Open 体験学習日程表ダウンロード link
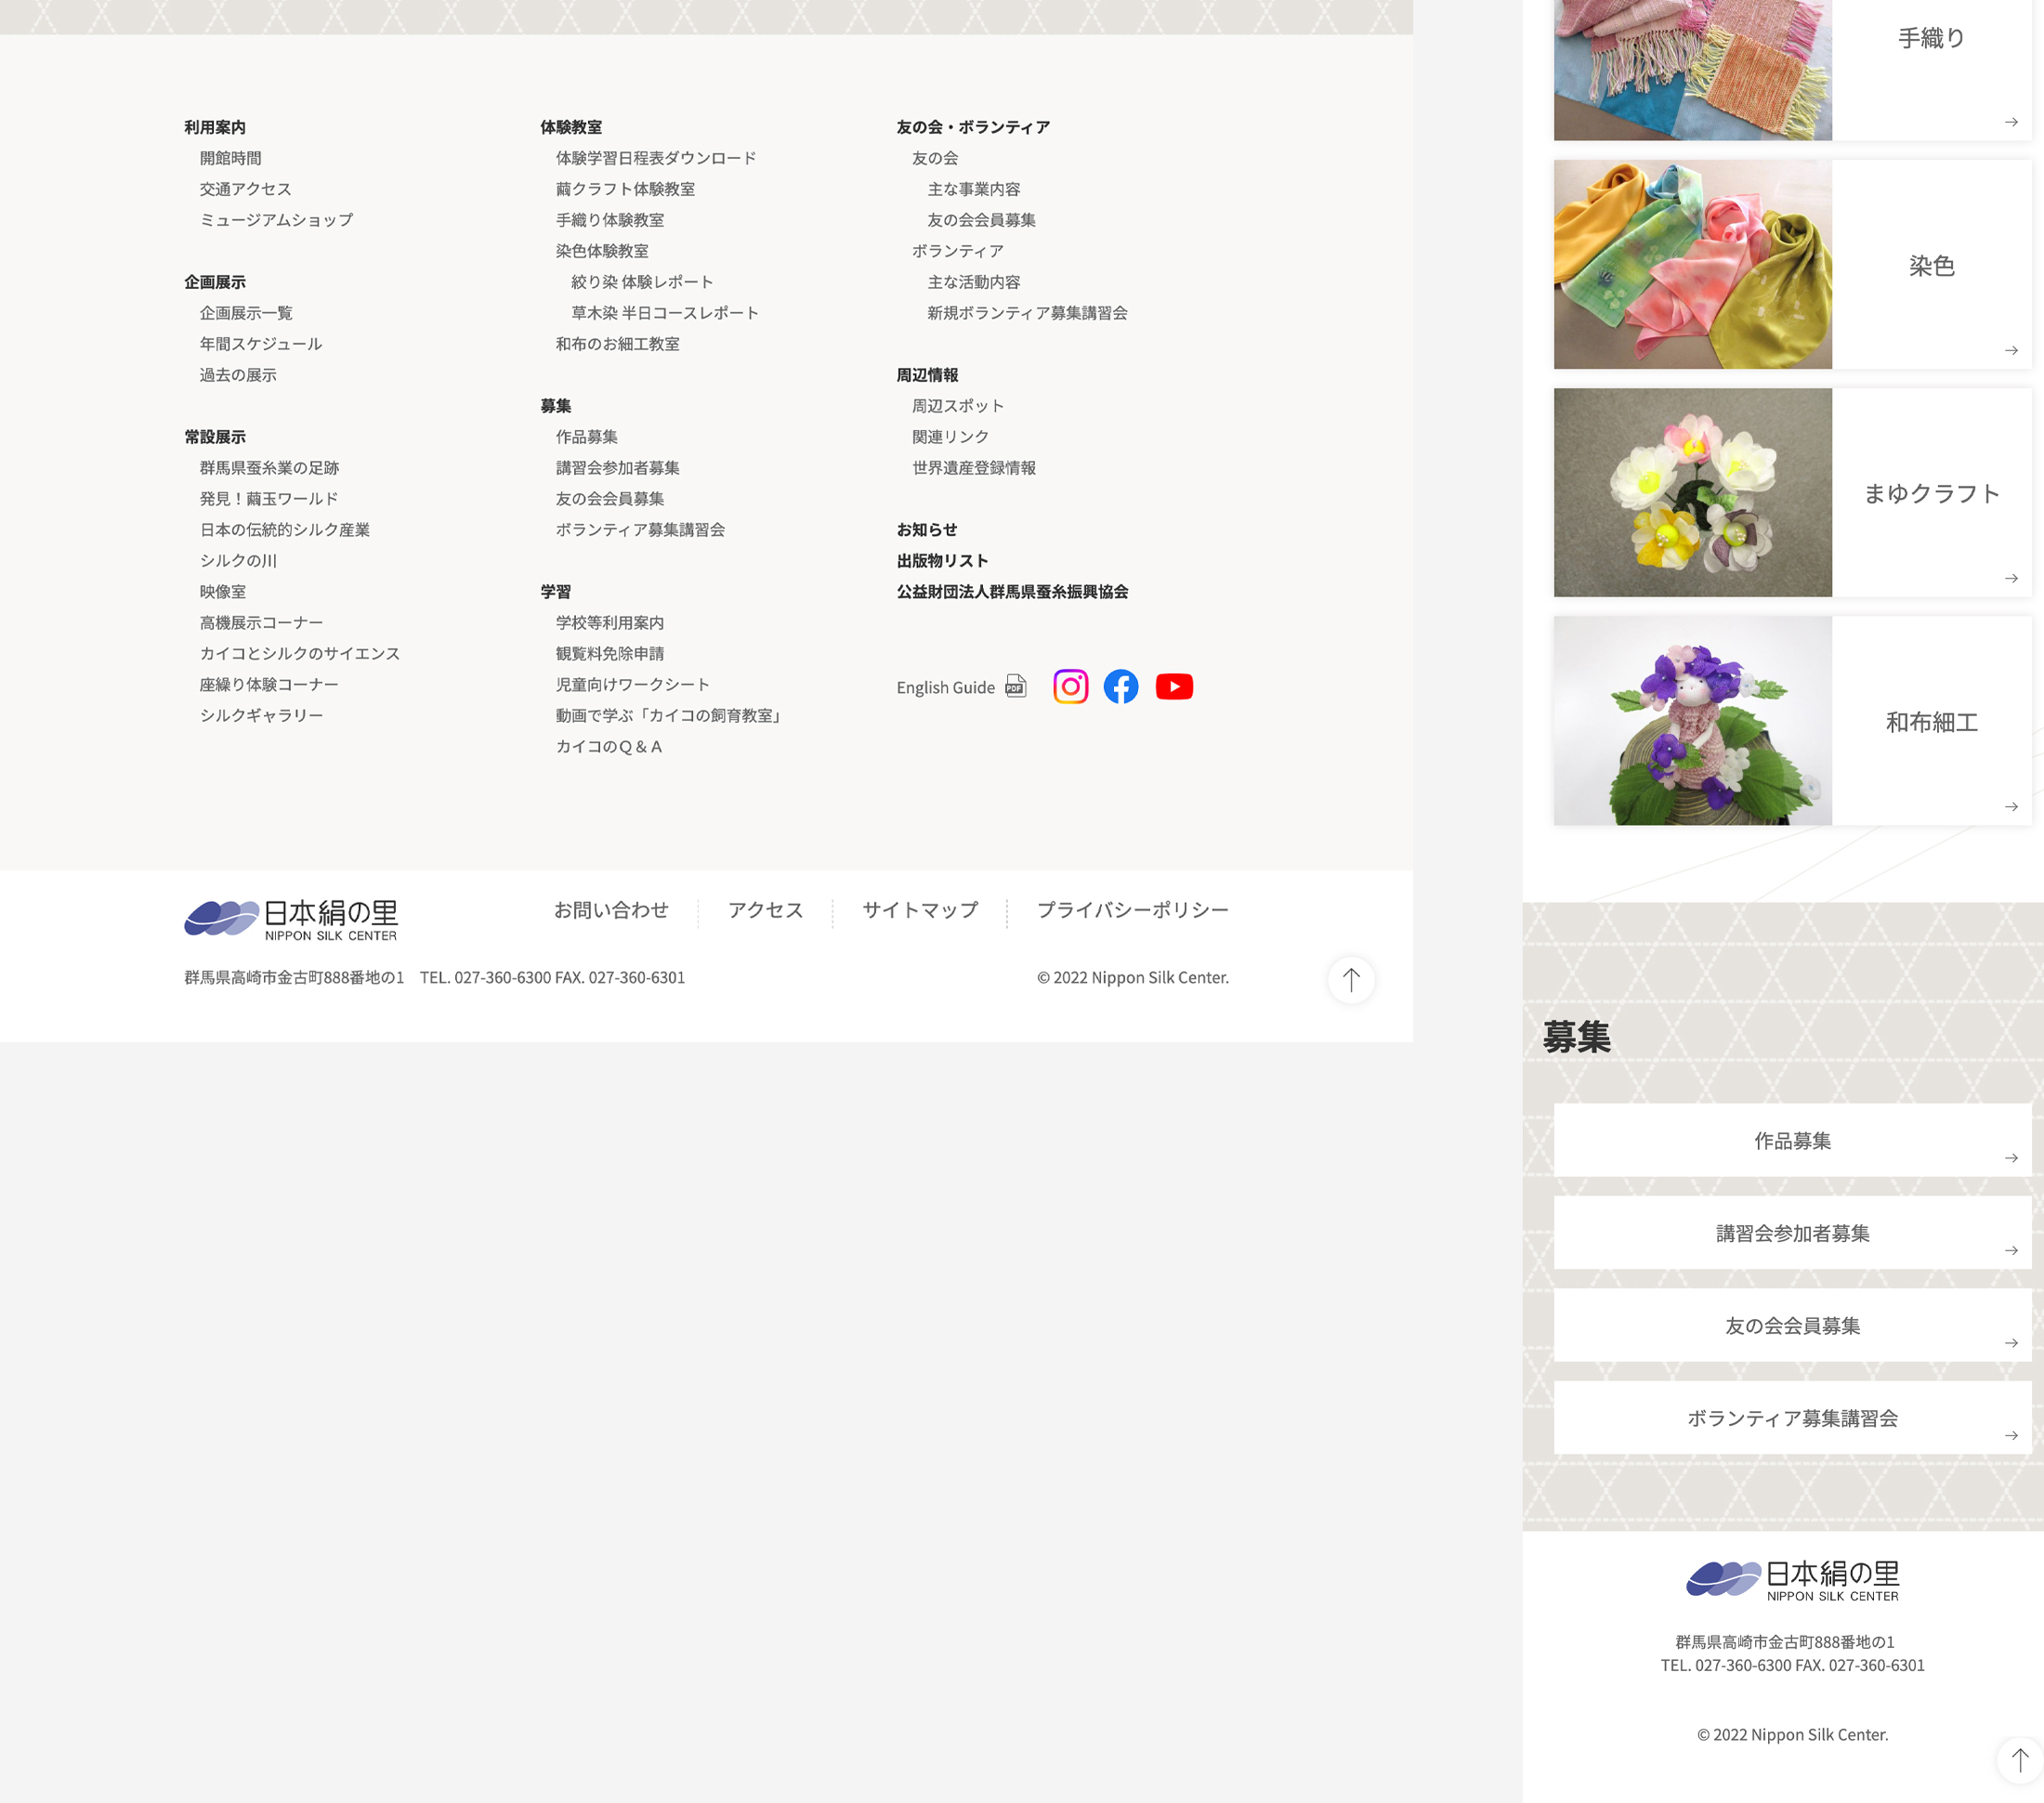The height and width of the screenshot is (1803, 2044). click(x=656, y=158)
